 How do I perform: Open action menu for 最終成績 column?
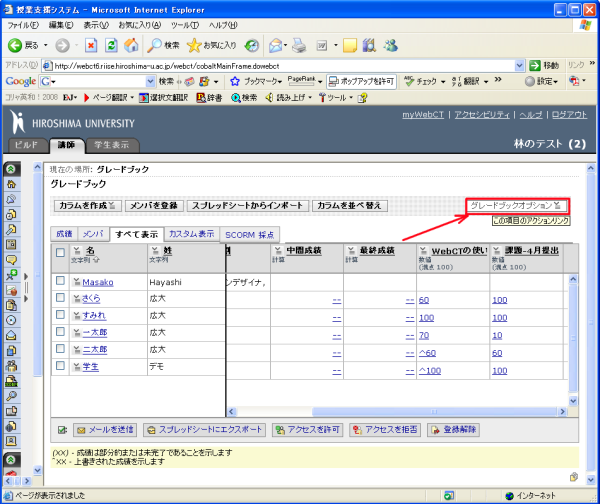351,250
